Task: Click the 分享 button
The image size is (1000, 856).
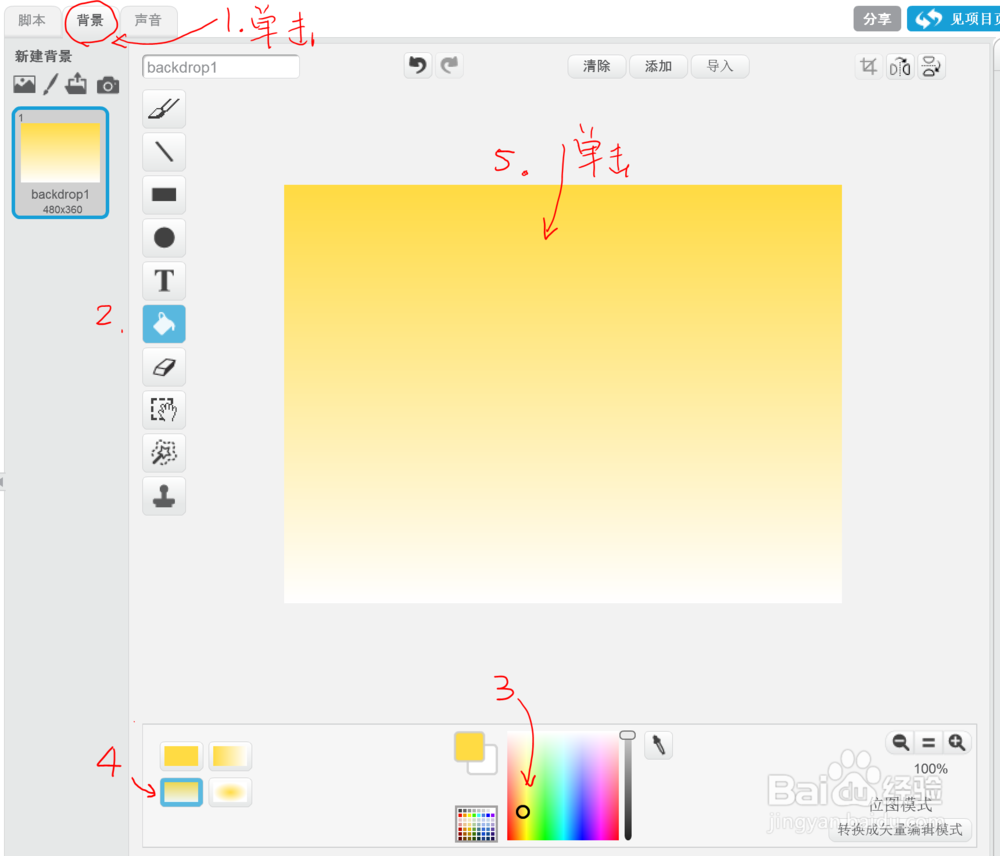Action: pyautogui.click(x=877, y=19)
